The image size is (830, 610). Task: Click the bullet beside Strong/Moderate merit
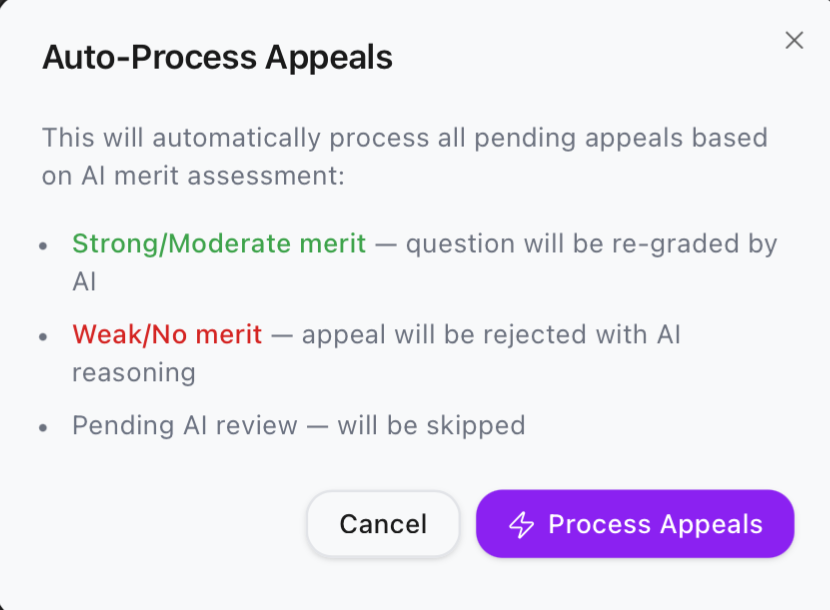click(43, 244)
